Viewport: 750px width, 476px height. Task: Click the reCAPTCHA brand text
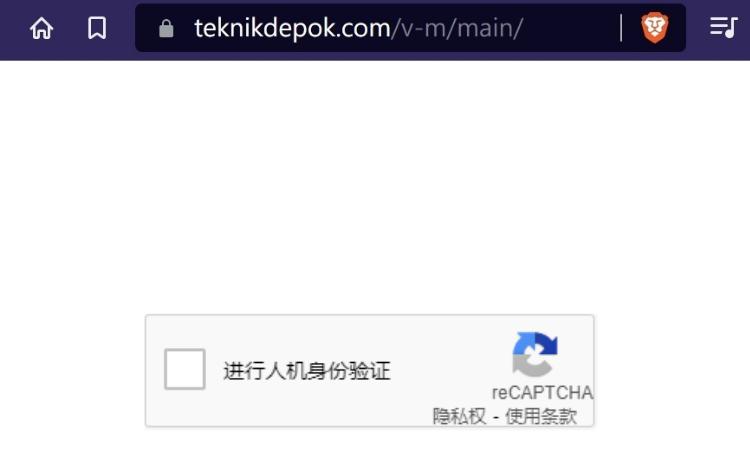click(542, 392)
